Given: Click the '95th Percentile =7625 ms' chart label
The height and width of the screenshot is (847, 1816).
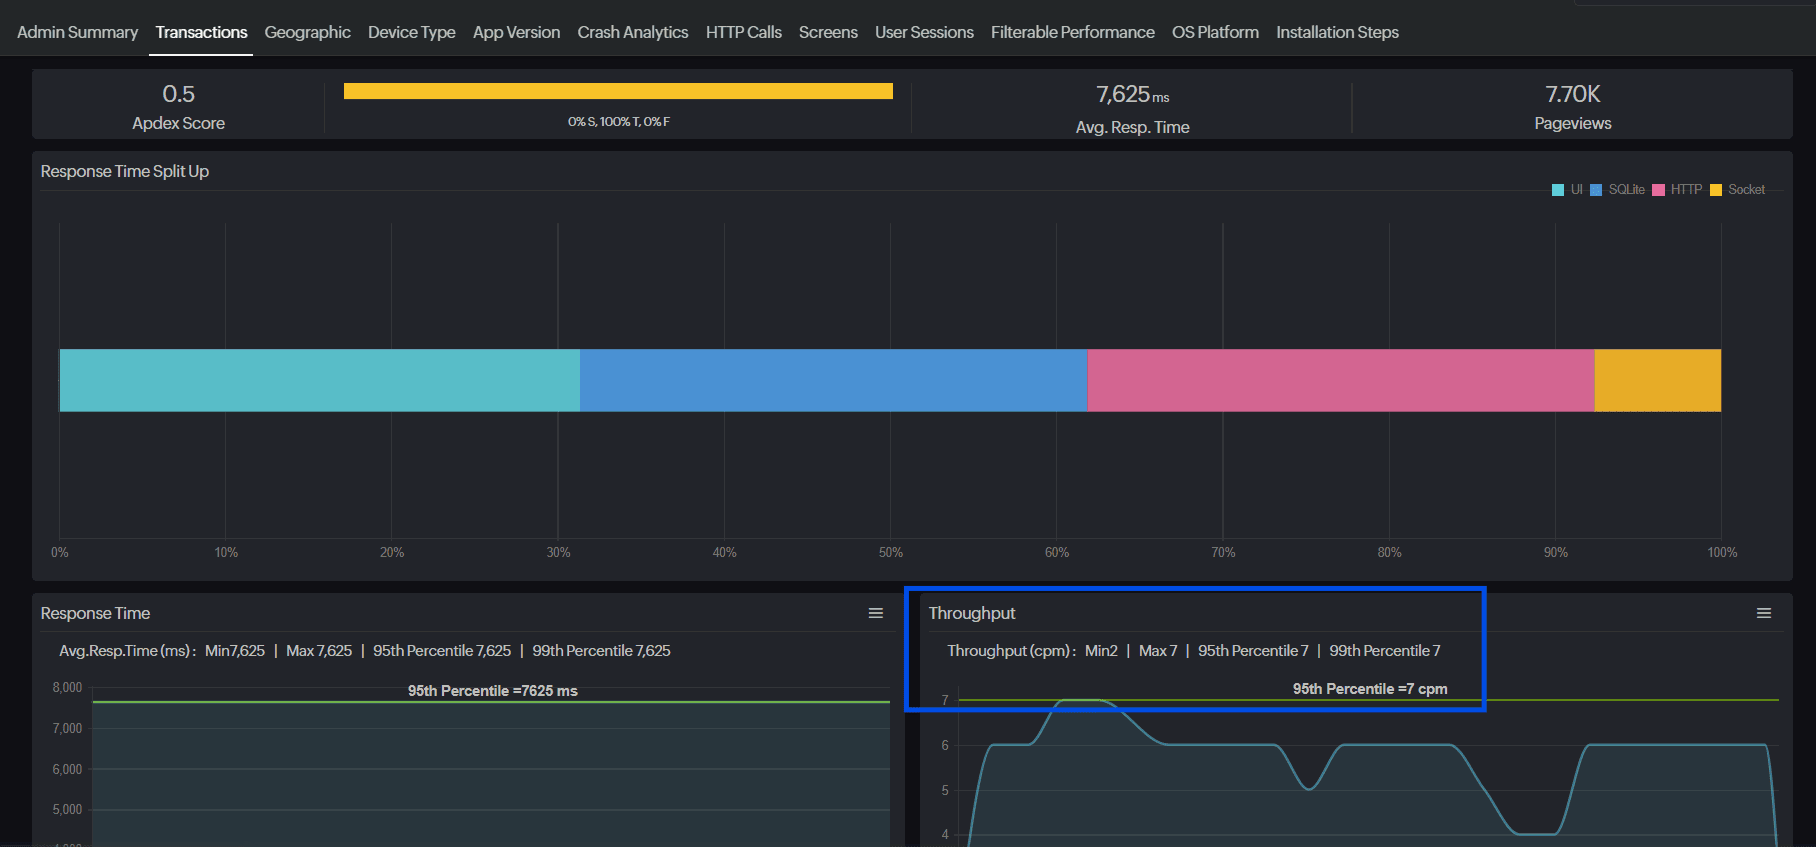Looking at the screenshot, I should (x=493, y=691).
